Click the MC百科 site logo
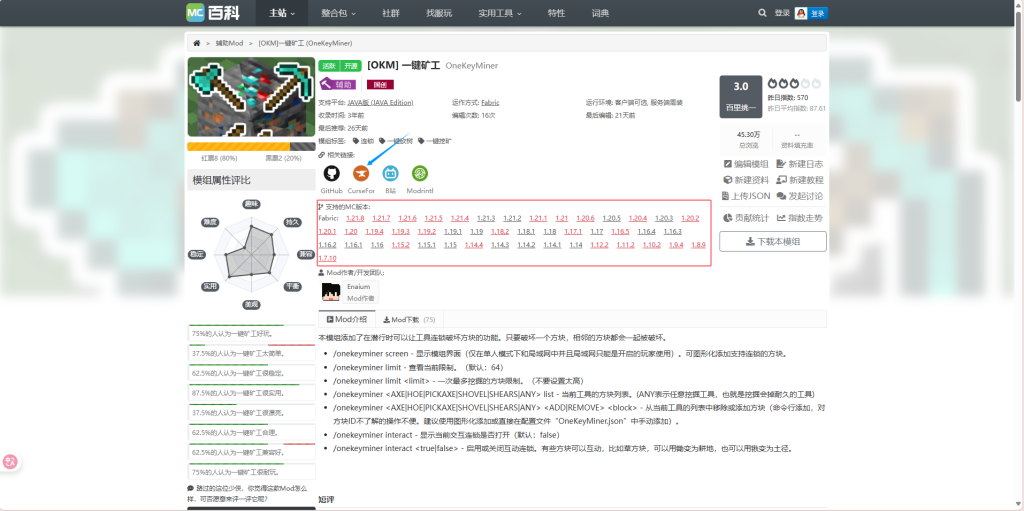The width and height of the screenshot is (1024, 511). 212,13
